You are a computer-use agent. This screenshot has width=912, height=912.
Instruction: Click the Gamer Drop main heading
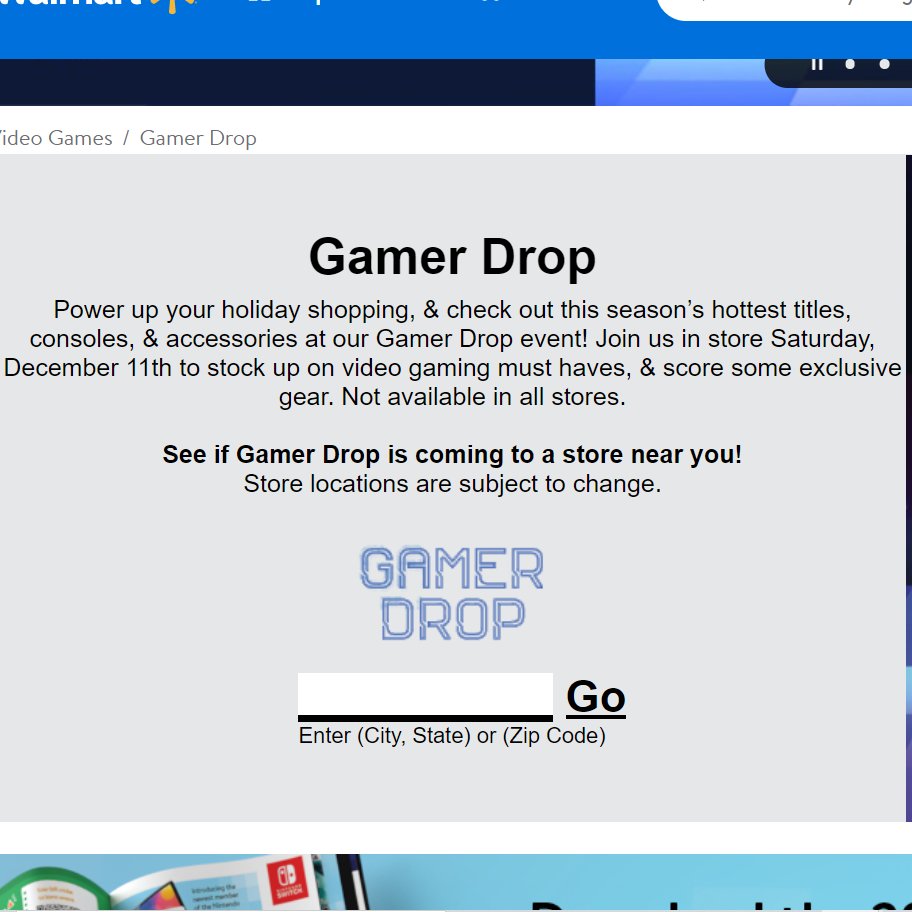pyautogui.click(x=452, y=257)
